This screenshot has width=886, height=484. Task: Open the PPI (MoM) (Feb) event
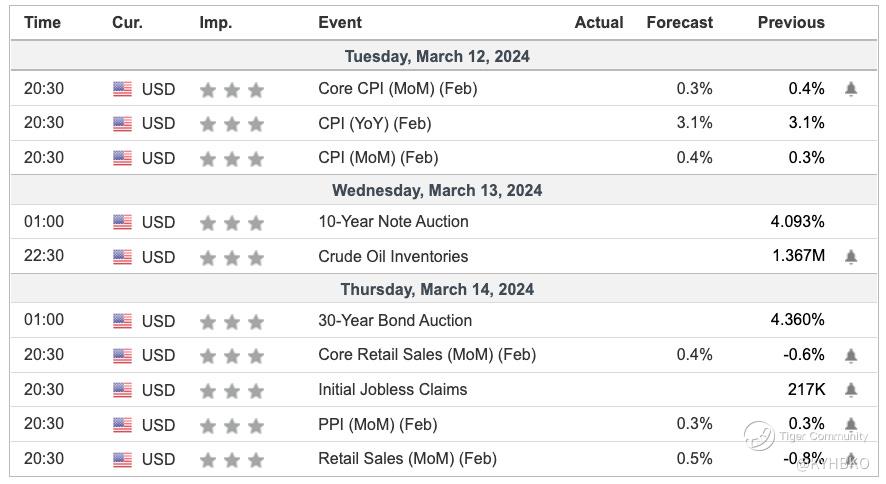[377, 424]
